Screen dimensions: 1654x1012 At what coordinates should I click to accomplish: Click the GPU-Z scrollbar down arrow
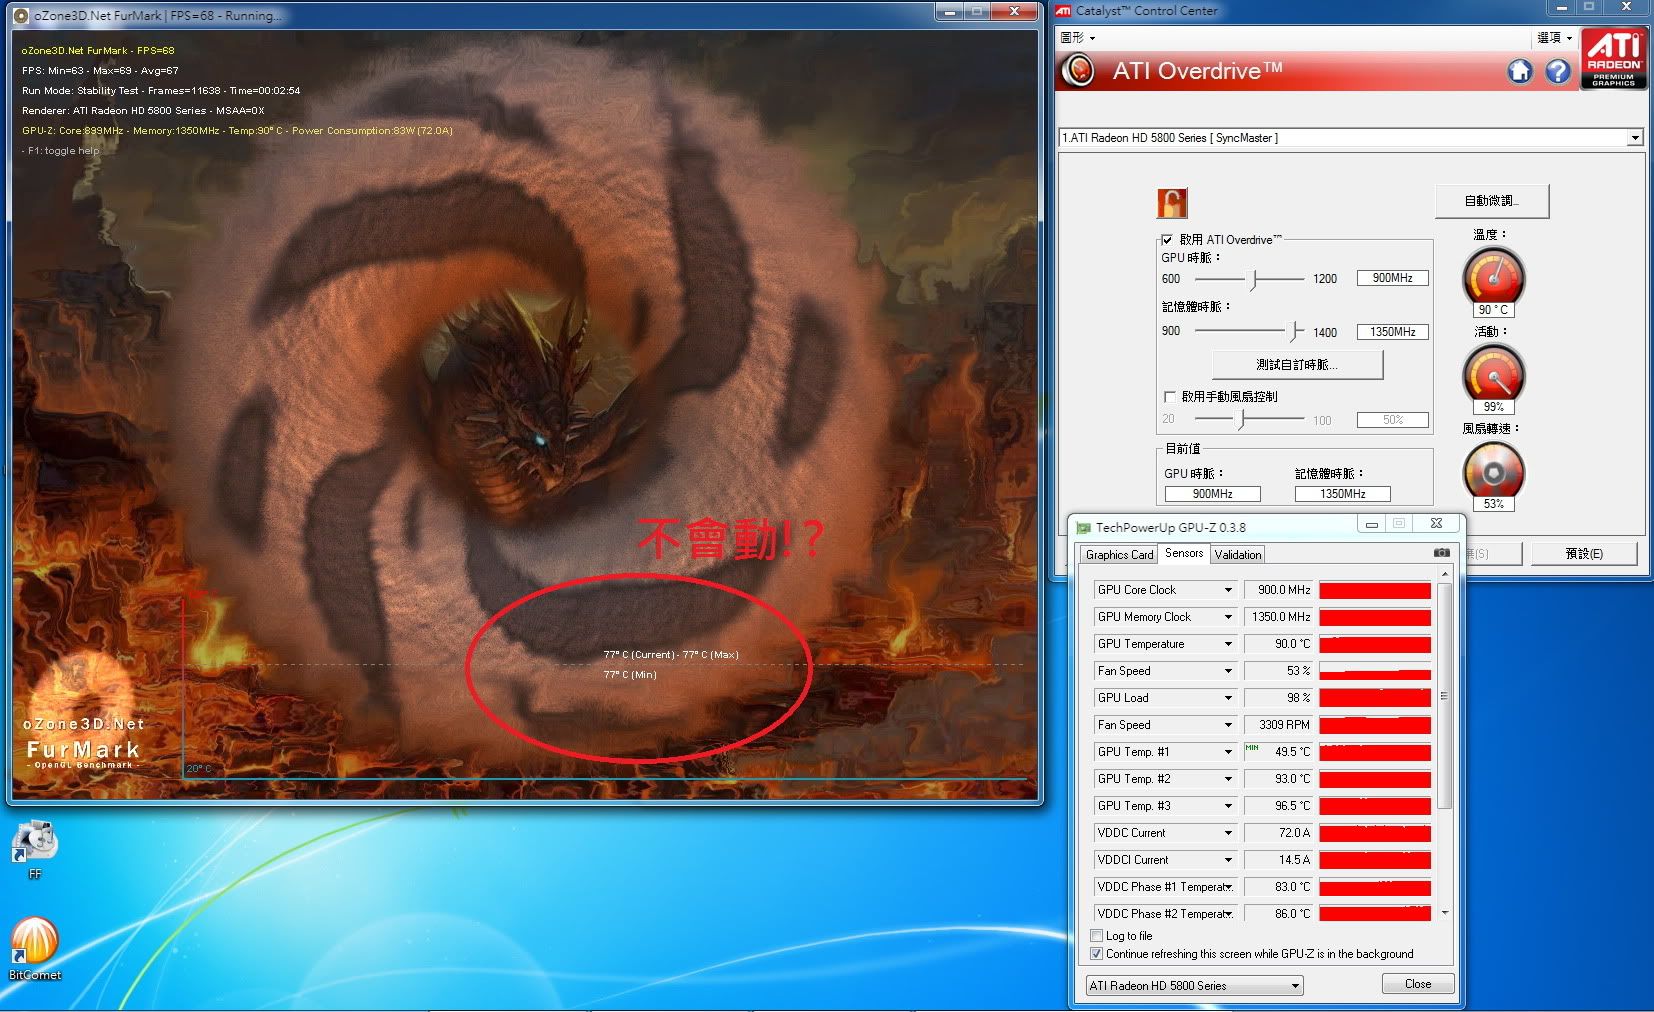(1444, 913)
